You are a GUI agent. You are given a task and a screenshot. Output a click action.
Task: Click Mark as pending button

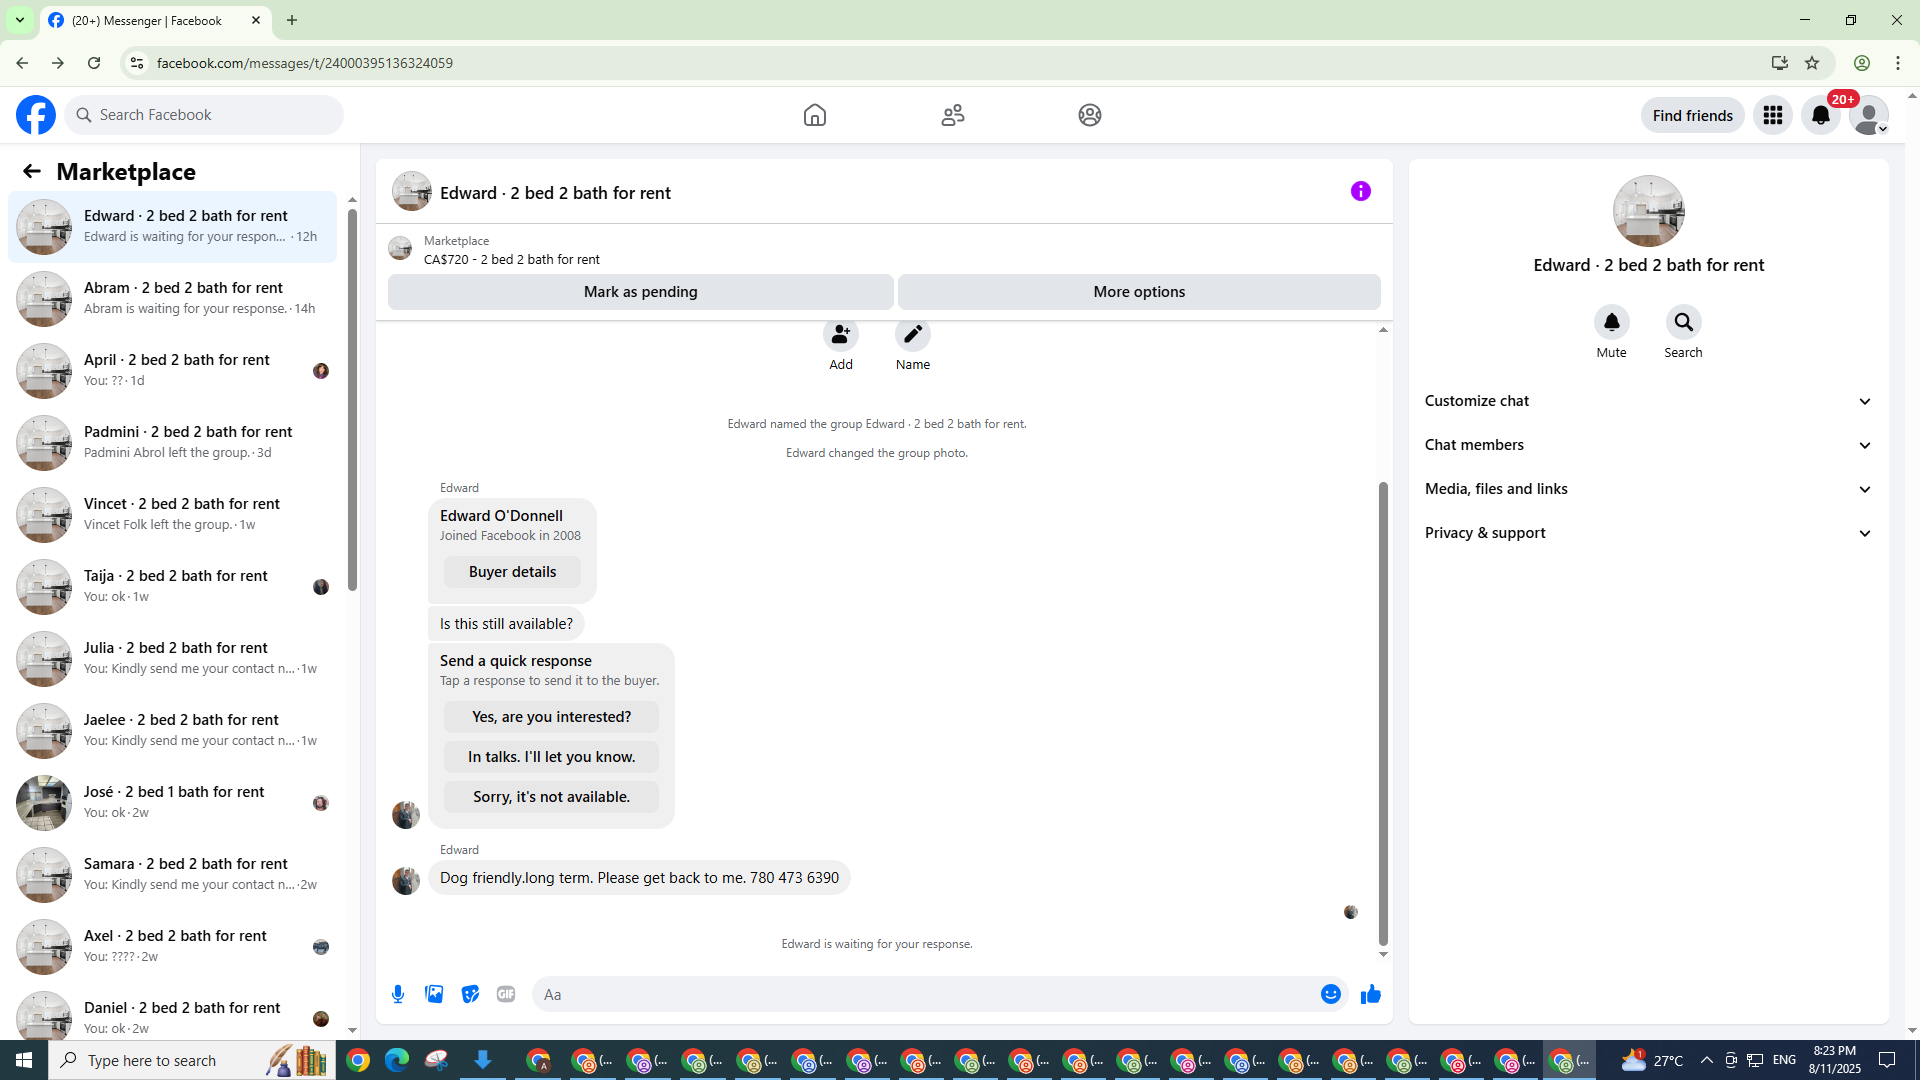640,292
